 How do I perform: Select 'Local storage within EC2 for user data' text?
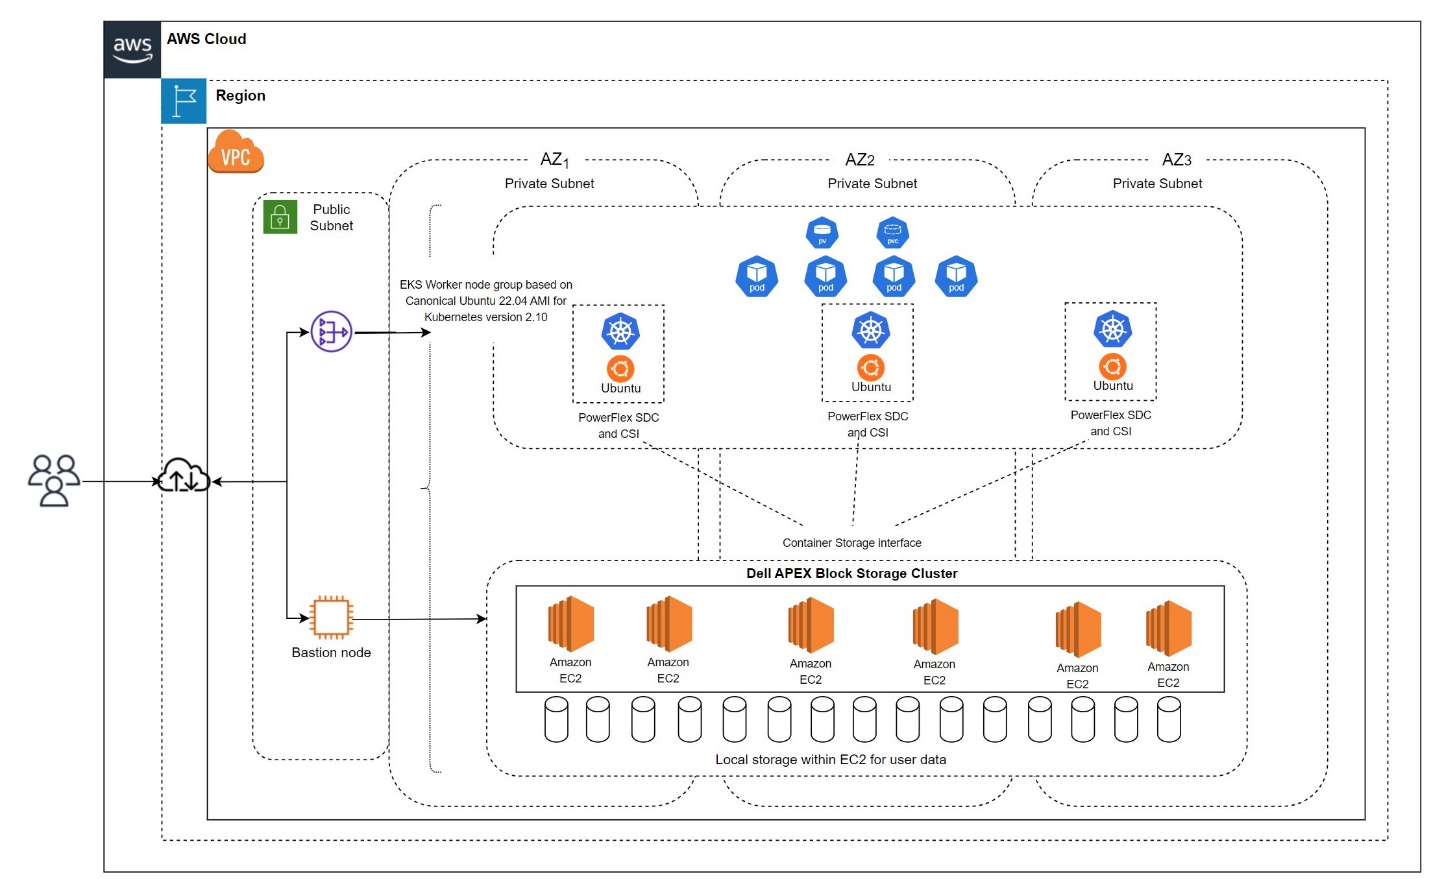coord(831,760)
